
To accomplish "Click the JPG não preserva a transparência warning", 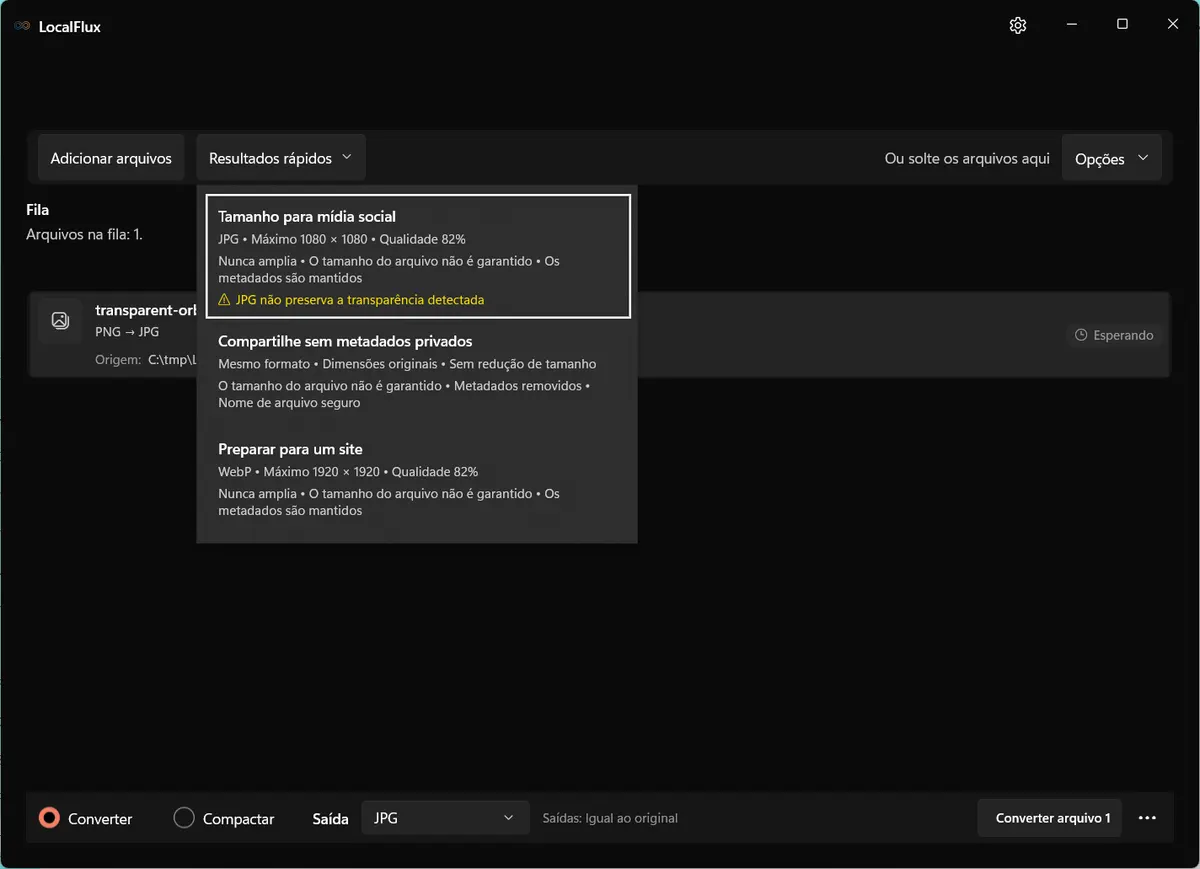I will tap(360, 300).
